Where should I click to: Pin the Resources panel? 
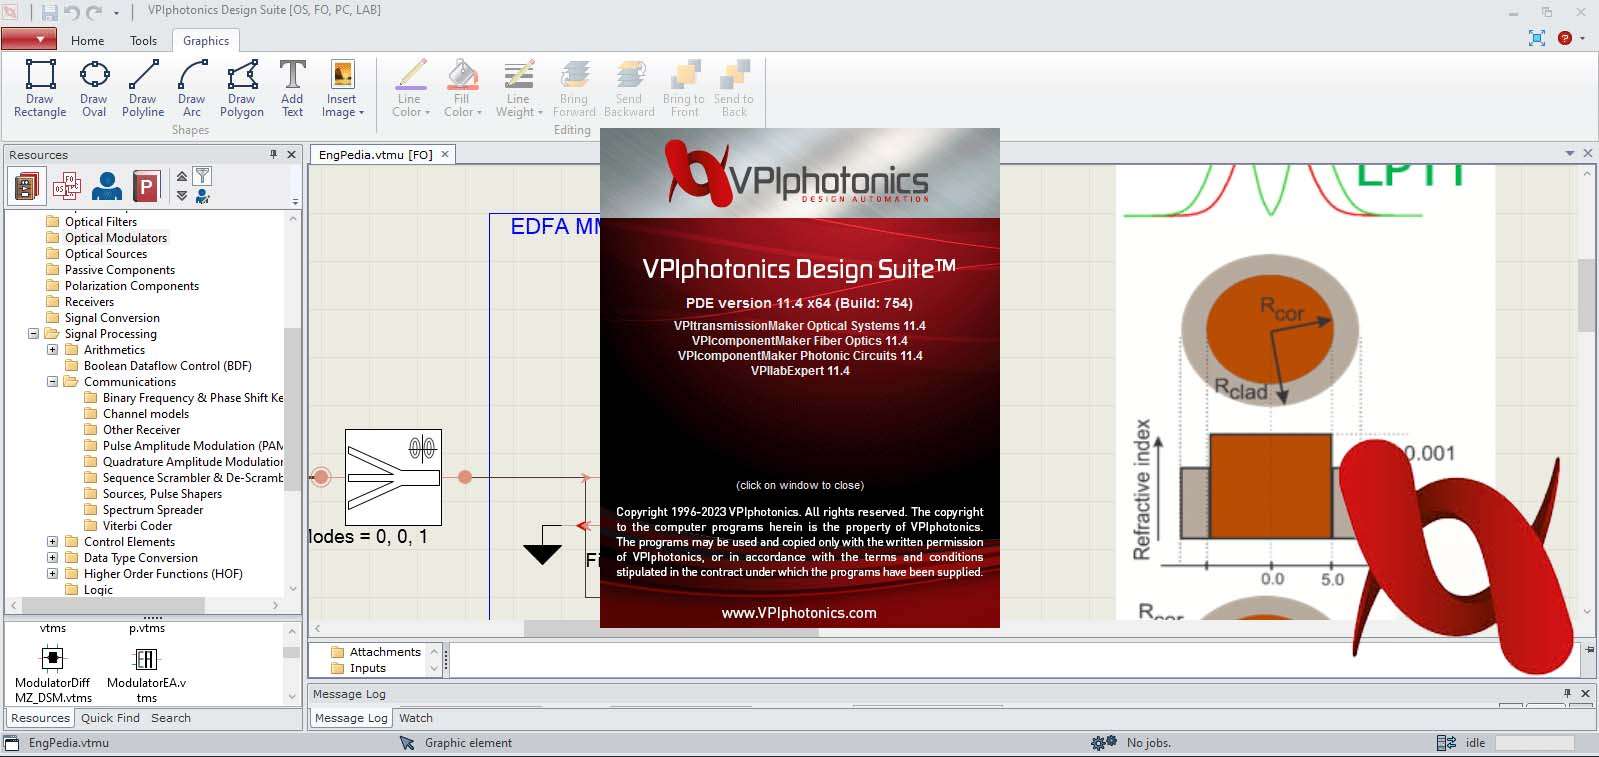273,154
